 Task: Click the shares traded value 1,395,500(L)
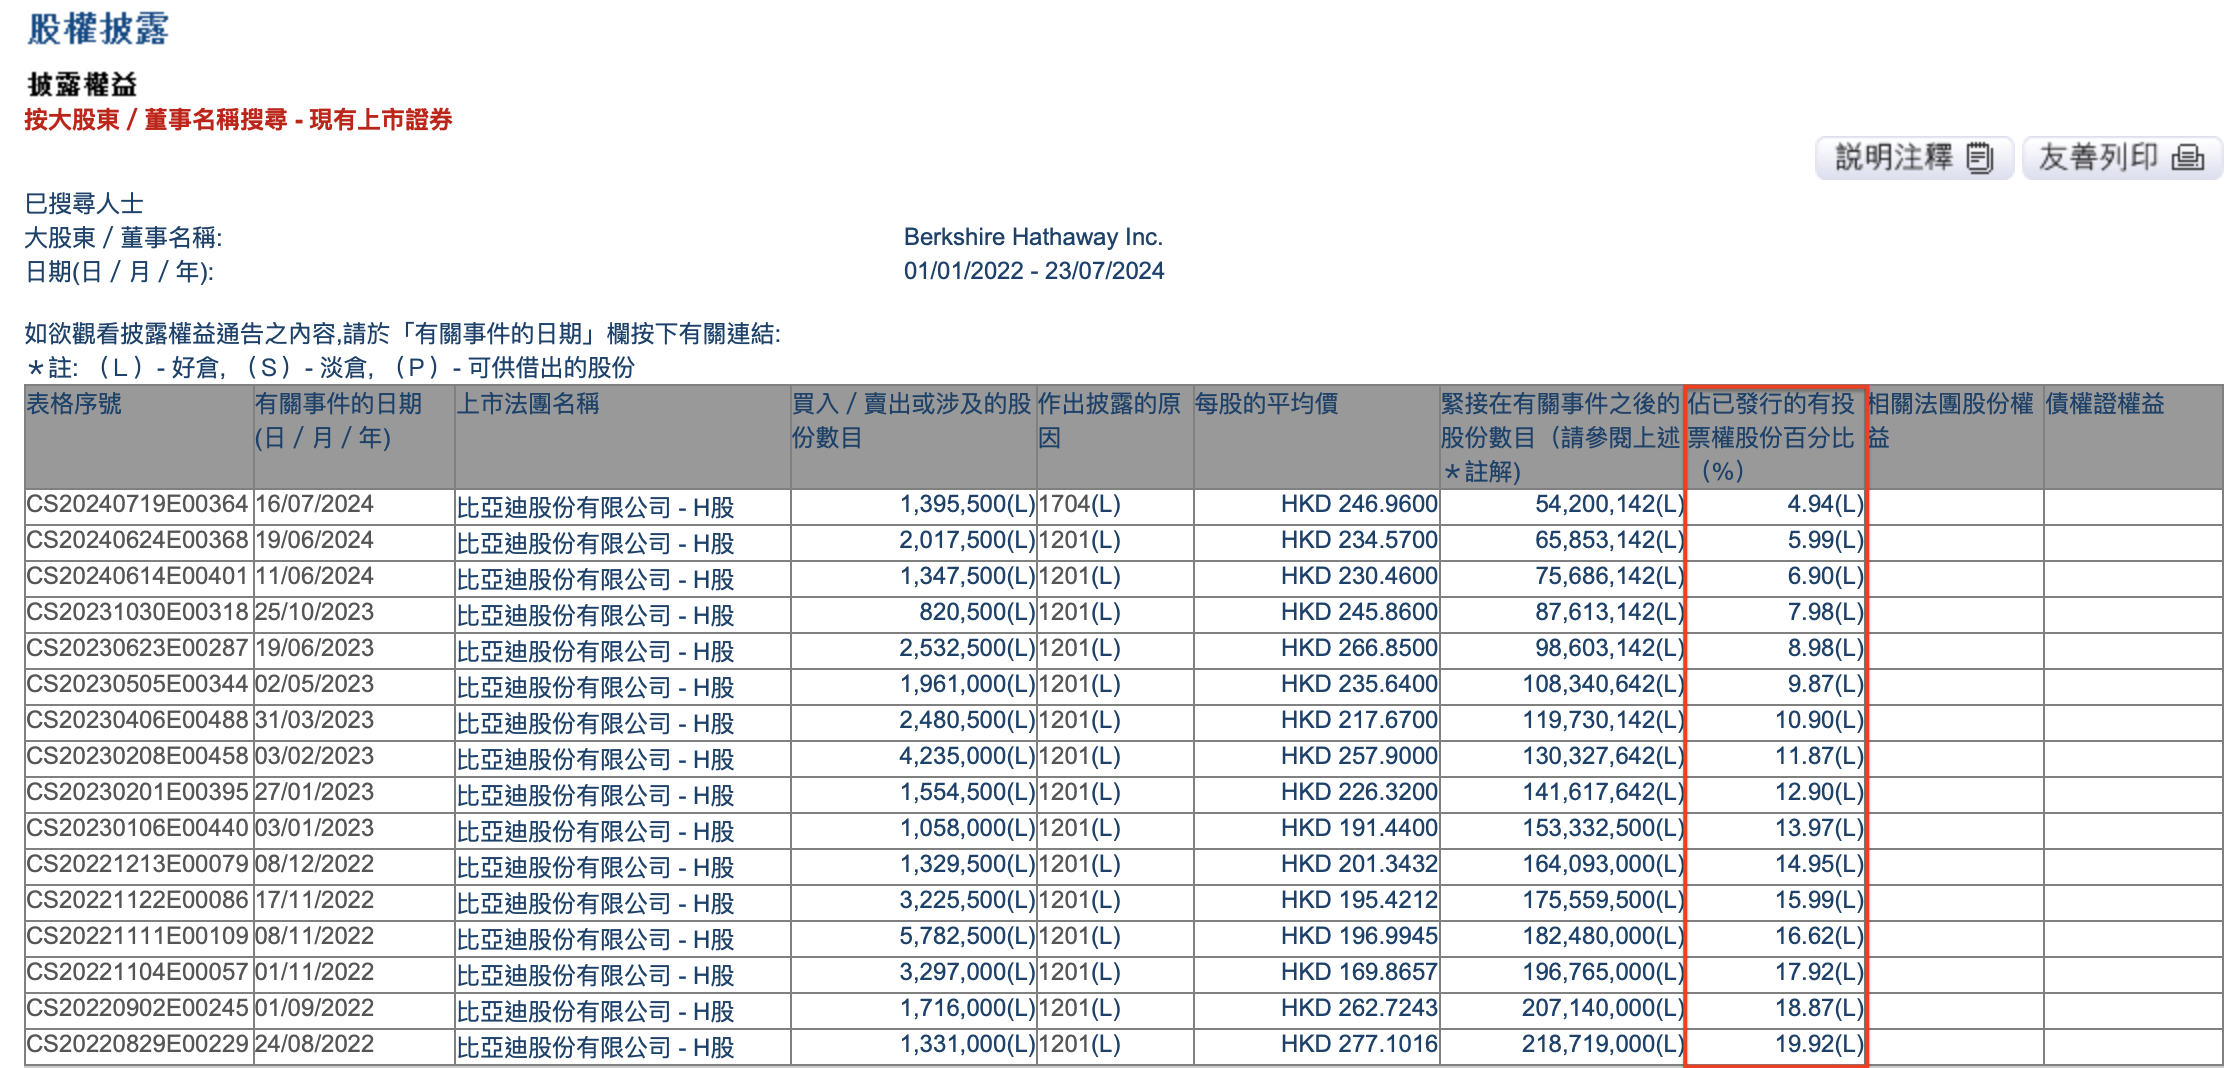click(967, 504)
